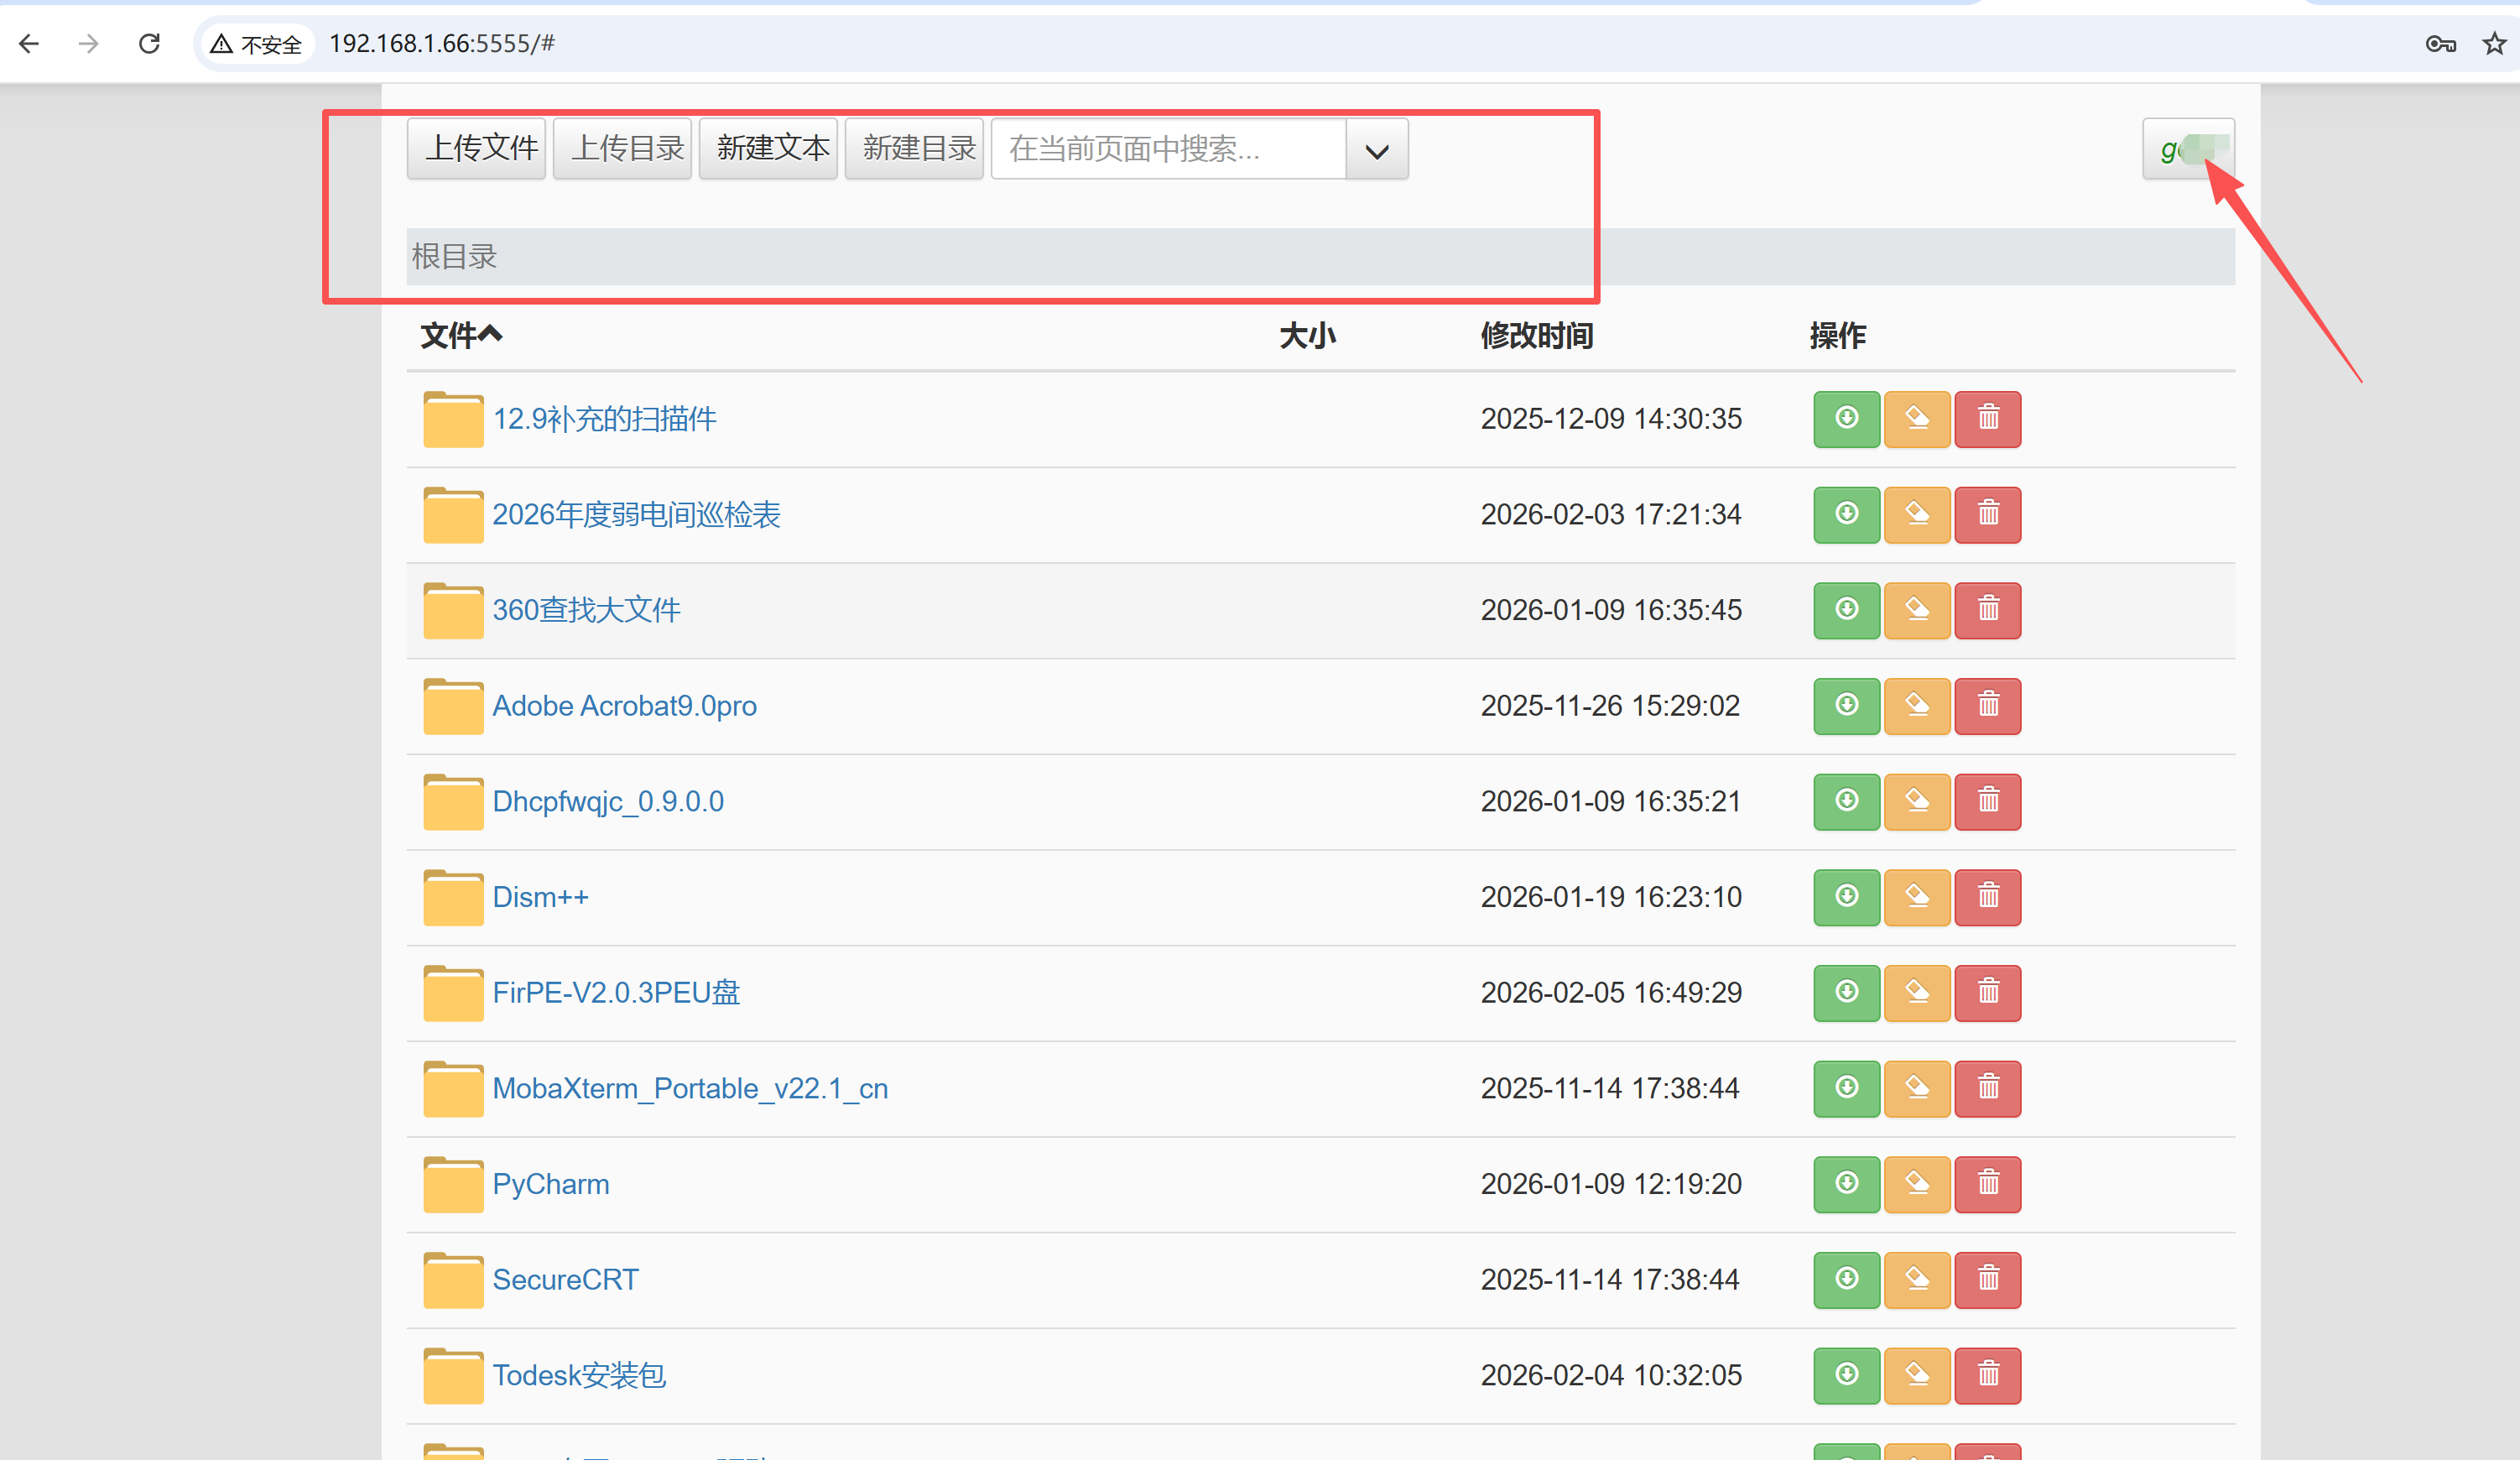Screen dimensions: 2520x1460
Task: Click red trash icon for SecureCRT
Action: pos(1987,1280)
